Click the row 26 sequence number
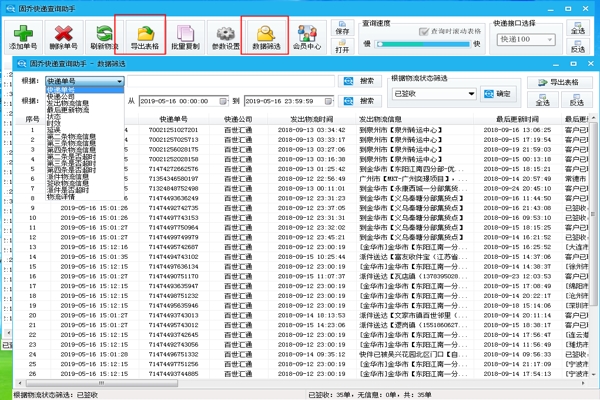 (33, 374)
